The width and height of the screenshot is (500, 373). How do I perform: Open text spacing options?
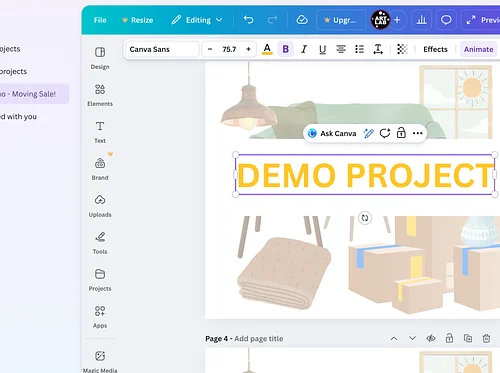point(378,49)
